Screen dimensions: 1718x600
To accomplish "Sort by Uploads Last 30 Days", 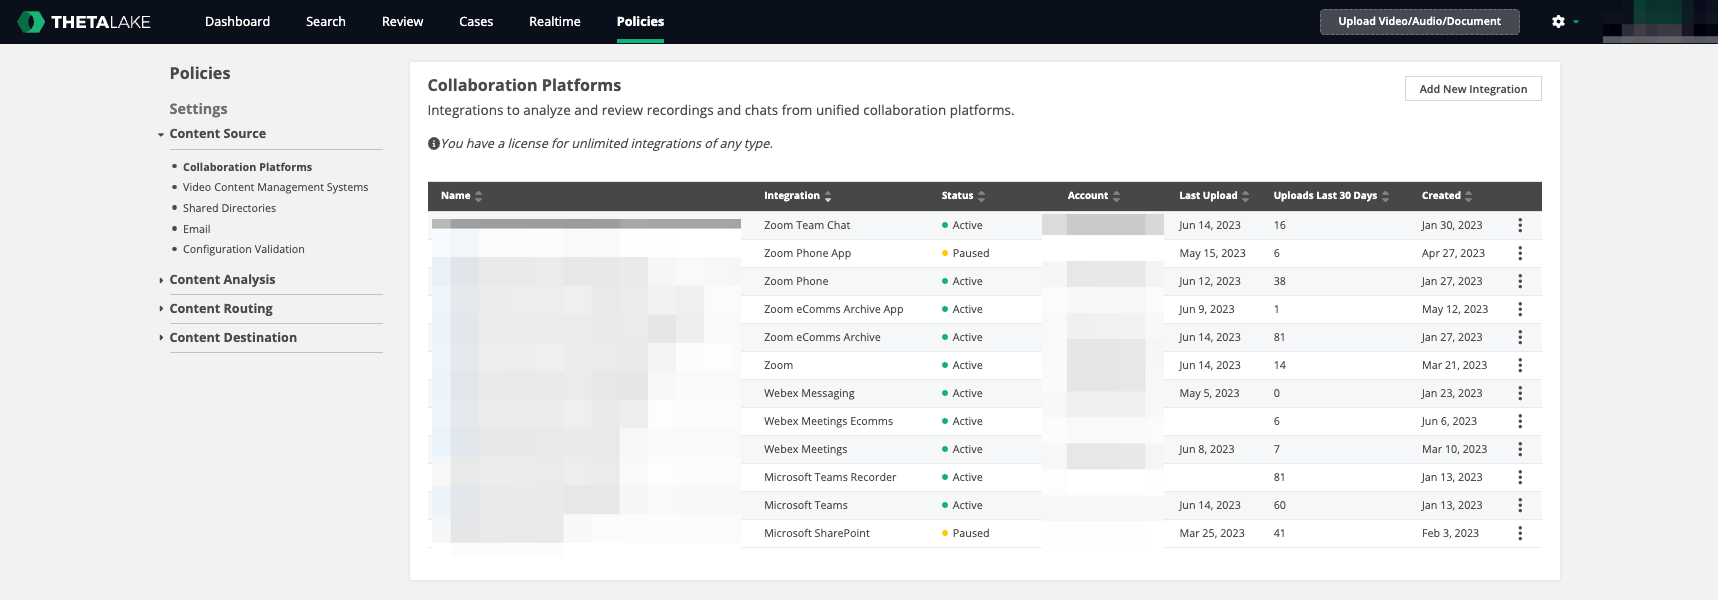I will [1331, 196].
